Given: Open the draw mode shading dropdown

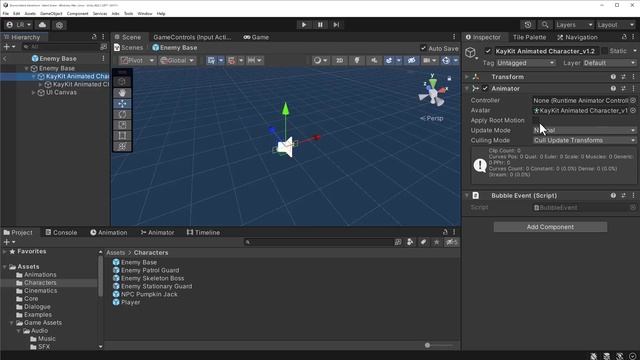Looking at the screenshot, I should 320,60.
